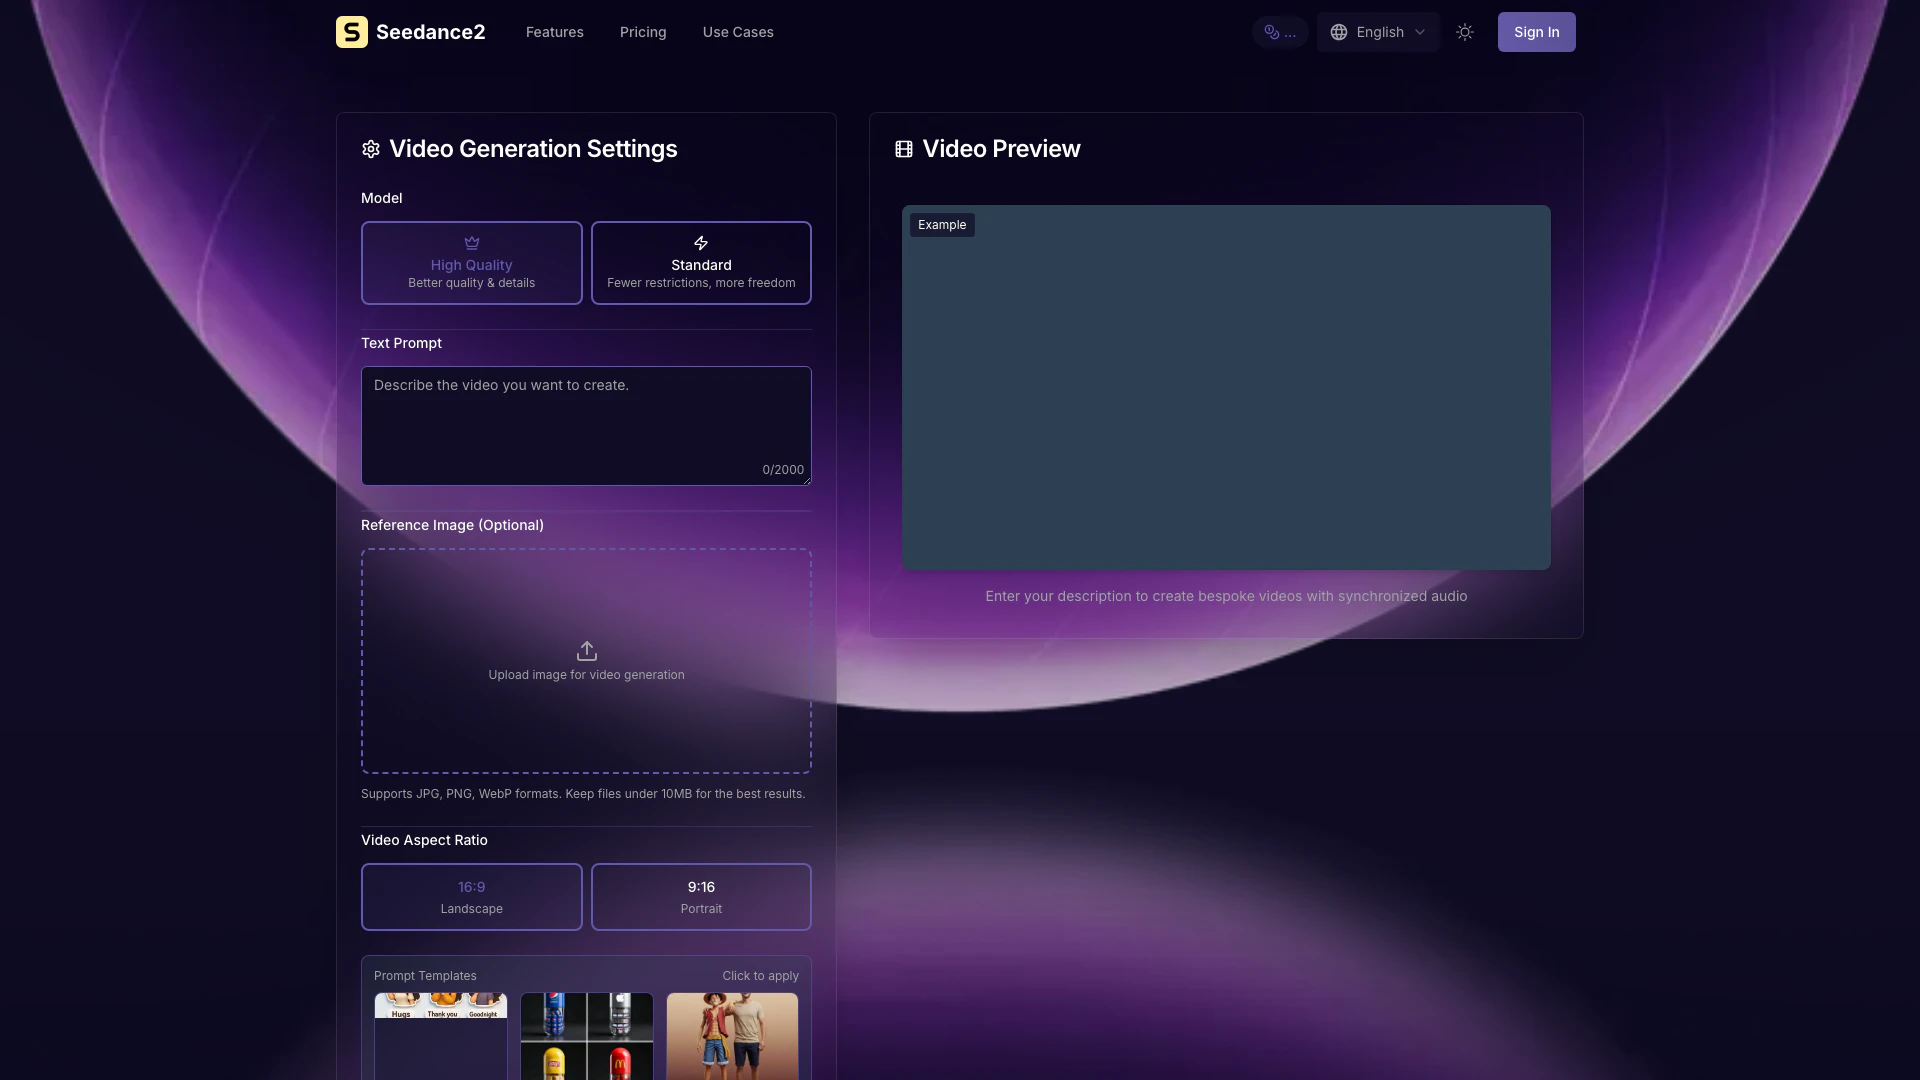Select the Standard model option
1920x1080 pixels.
point(701,263)
